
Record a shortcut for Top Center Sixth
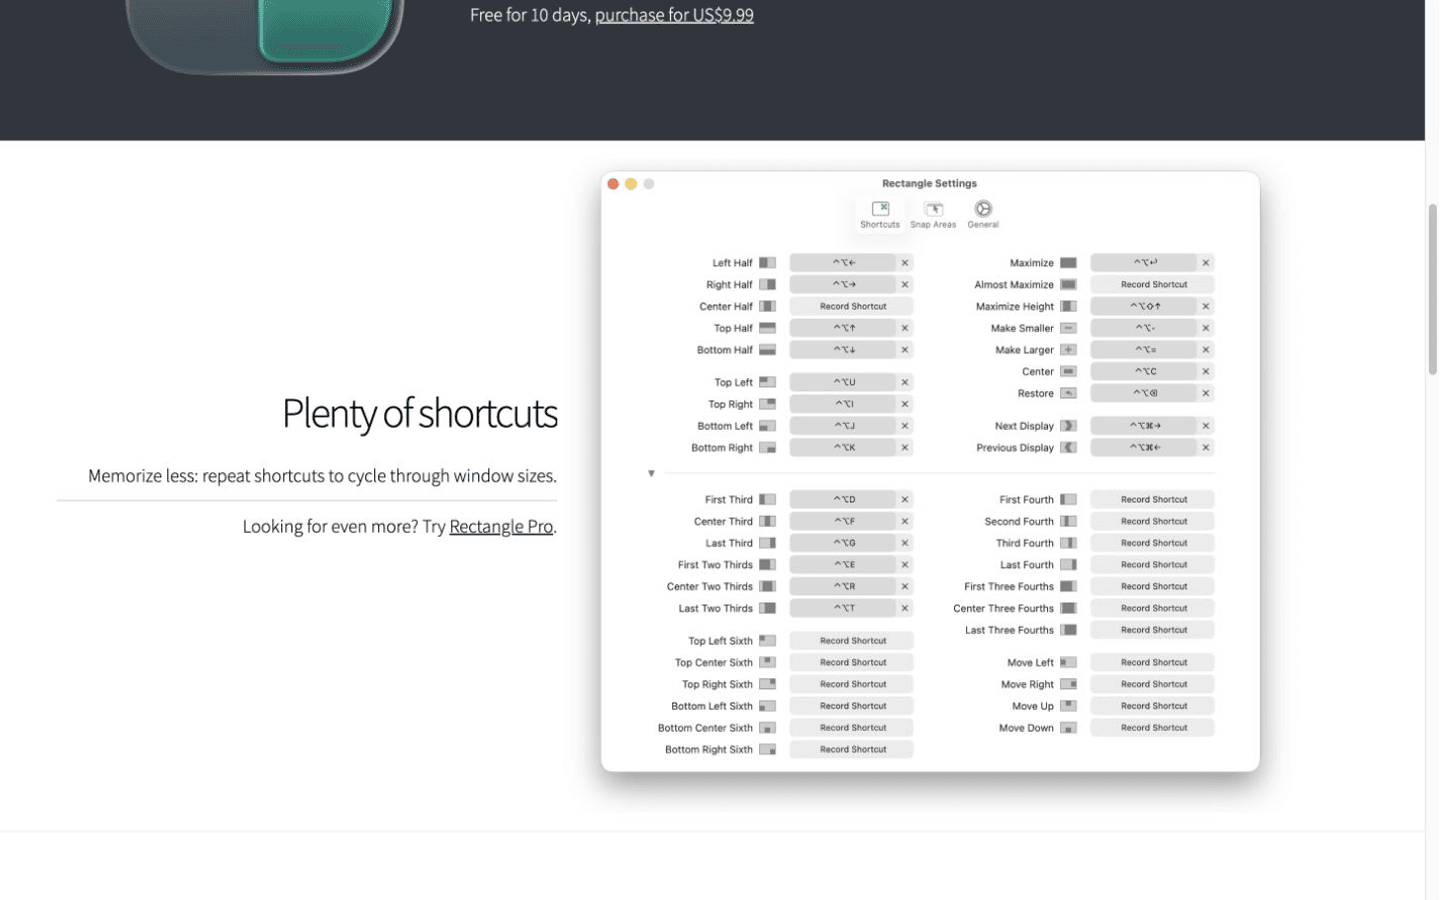[852, 663]
